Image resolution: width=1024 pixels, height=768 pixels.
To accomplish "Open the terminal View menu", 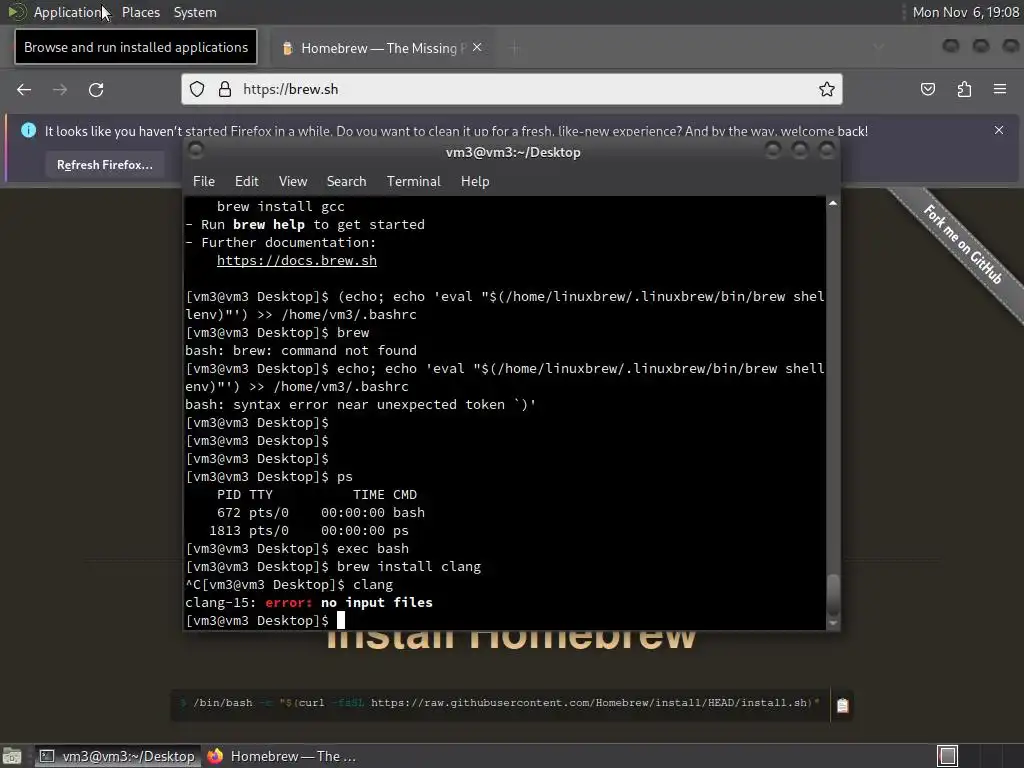I will click(293, 182).
